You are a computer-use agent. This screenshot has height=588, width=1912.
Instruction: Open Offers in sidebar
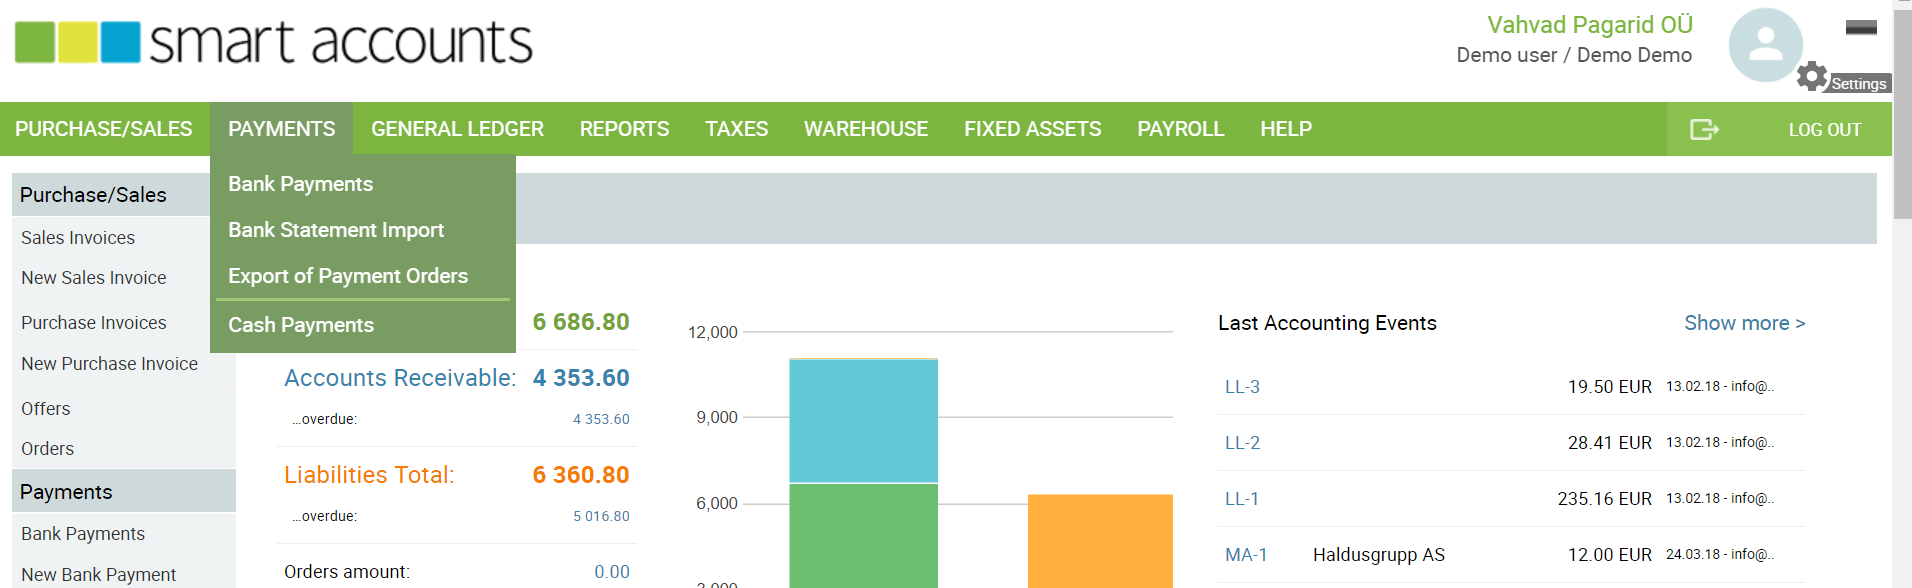(x=46, y=409)
